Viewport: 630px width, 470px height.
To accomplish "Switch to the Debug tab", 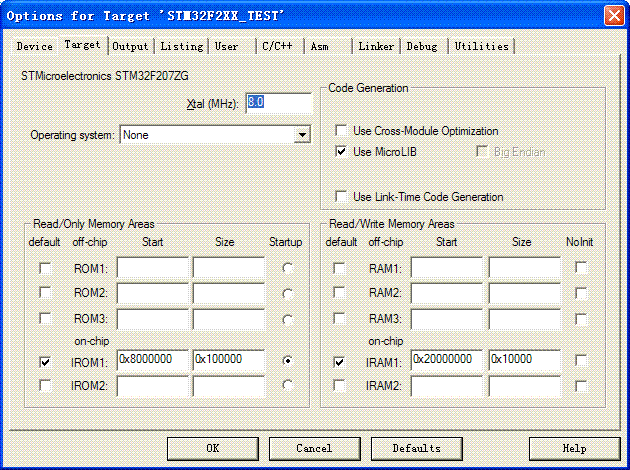I will click(x=423, y=46).
